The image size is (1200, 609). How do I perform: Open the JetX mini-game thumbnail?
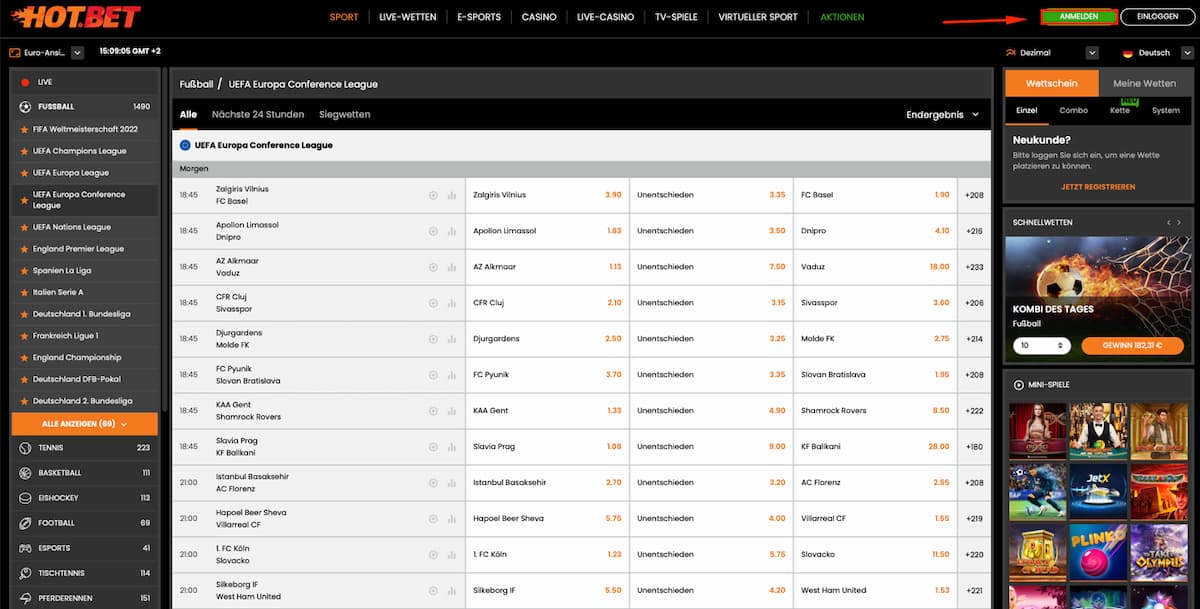coord(1098,492)
